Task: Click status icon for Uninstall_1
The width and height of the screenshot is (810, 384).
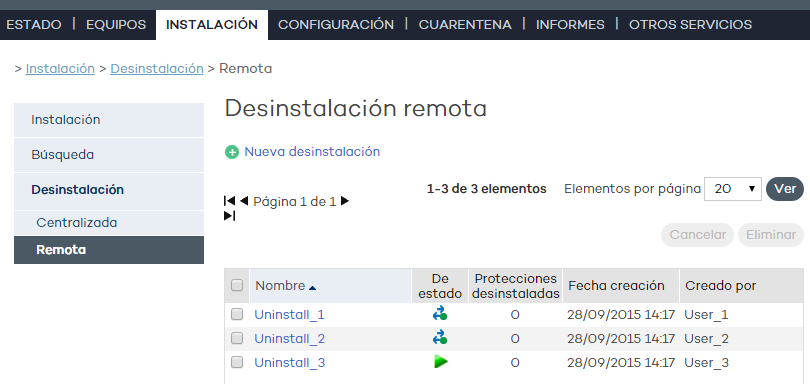Action: click(440, 314)
